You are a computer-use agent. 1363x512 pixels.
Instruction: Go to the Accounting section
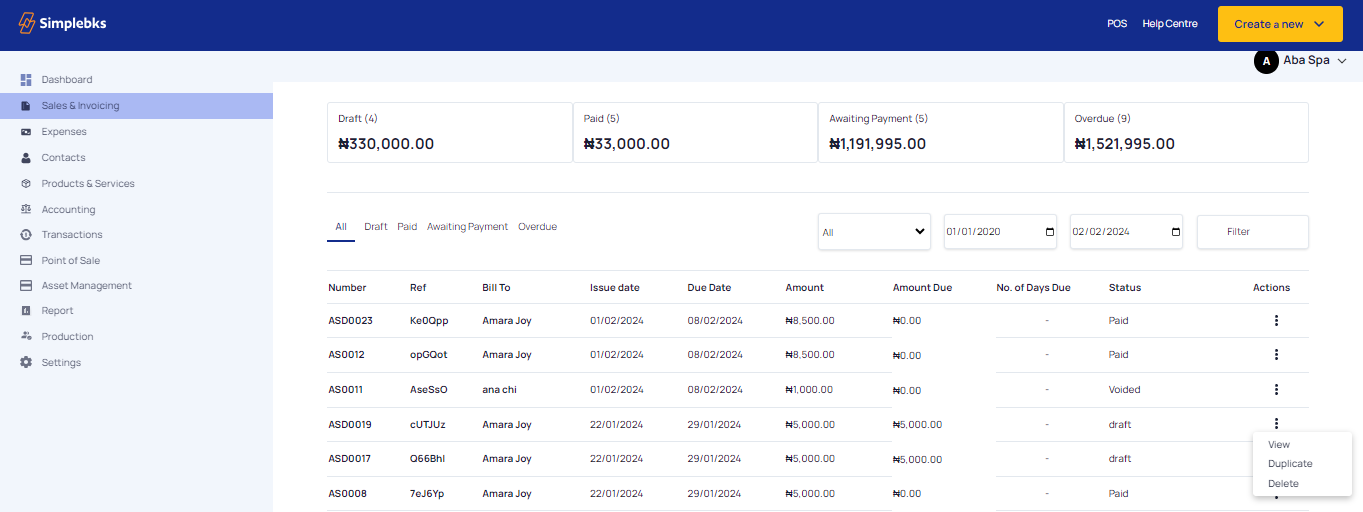(68, 210)
